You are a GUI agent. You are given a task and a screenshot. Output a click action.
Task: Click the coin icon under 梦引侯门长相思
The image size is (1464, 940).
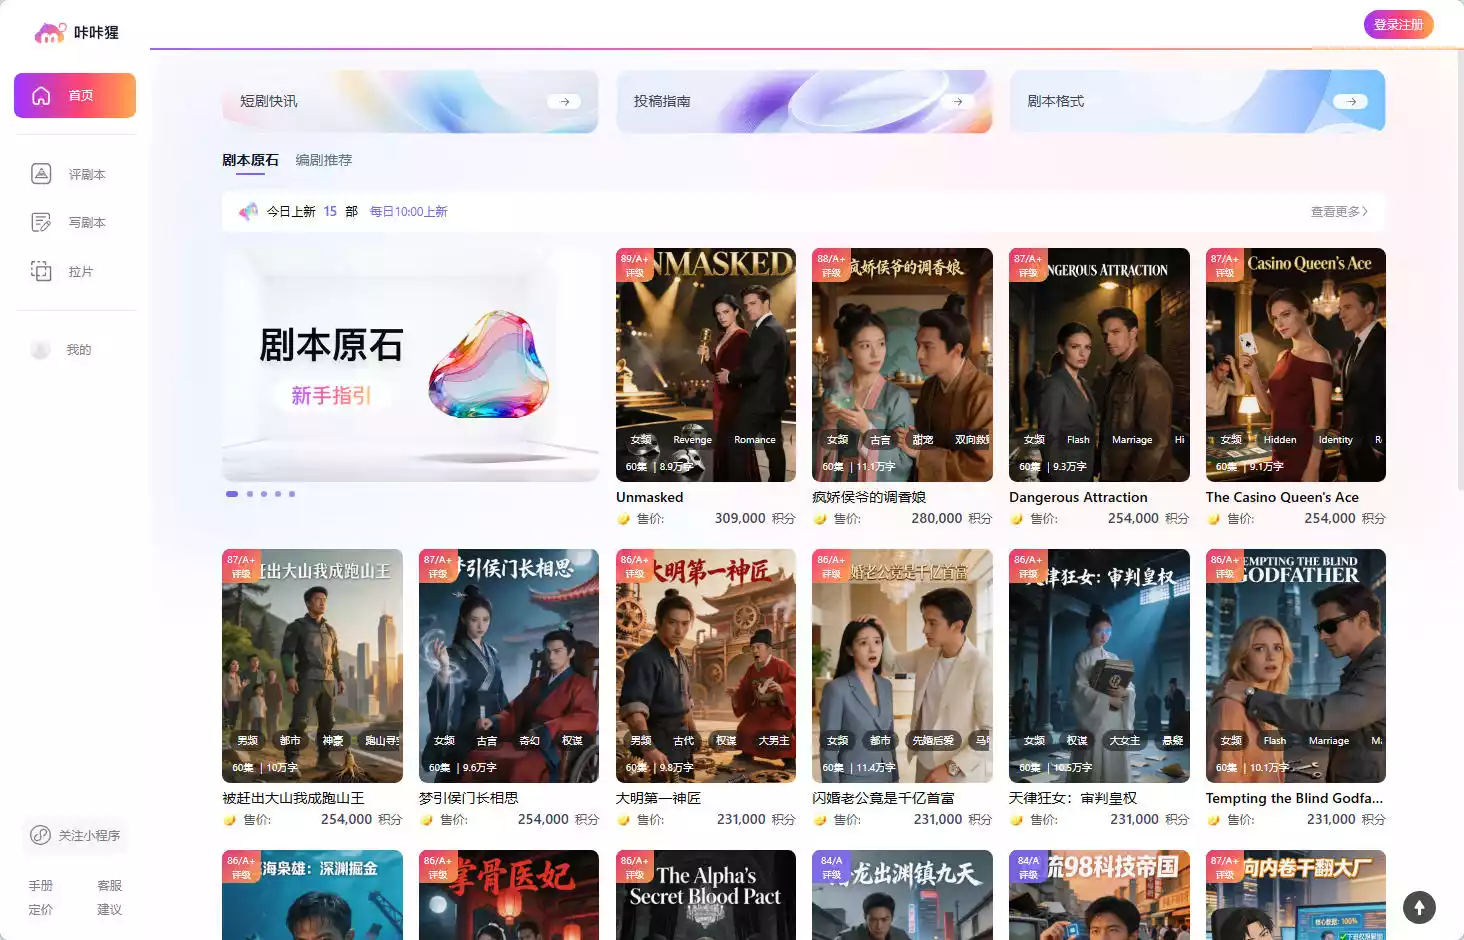click(427, 820)
